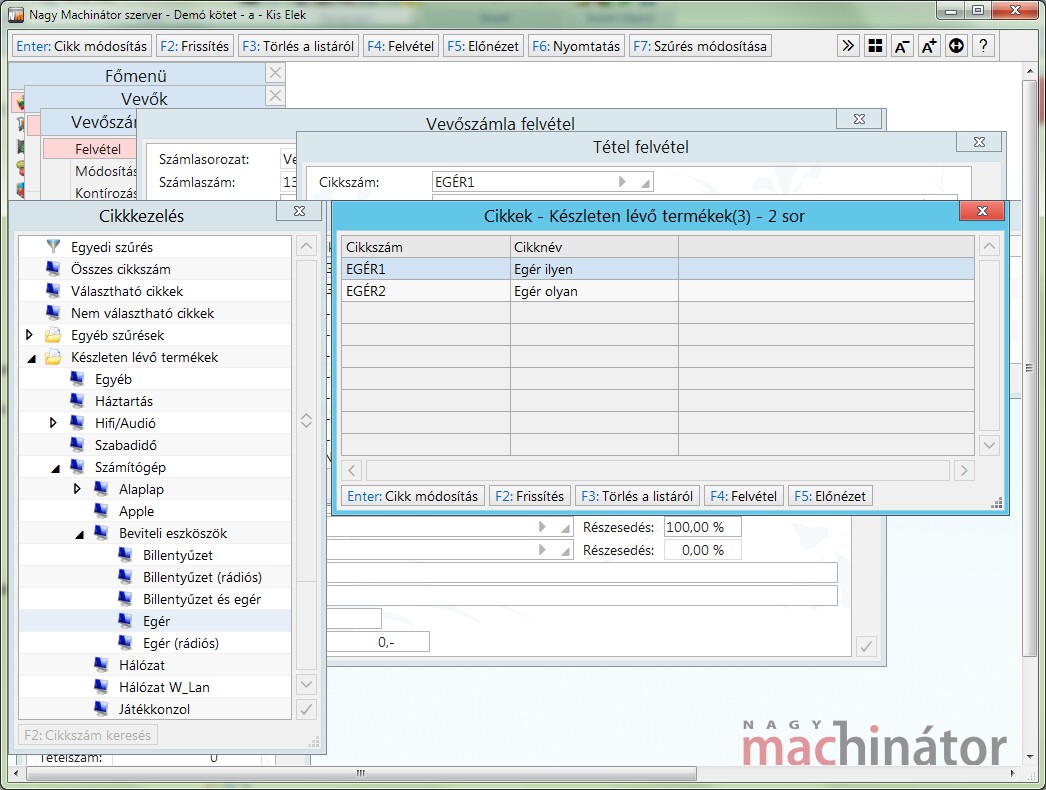Image resolution: width=1046 pixels, height=790 pixels.
Task: Expand the Egyéb szűrések folder
Action: point(29,335)
